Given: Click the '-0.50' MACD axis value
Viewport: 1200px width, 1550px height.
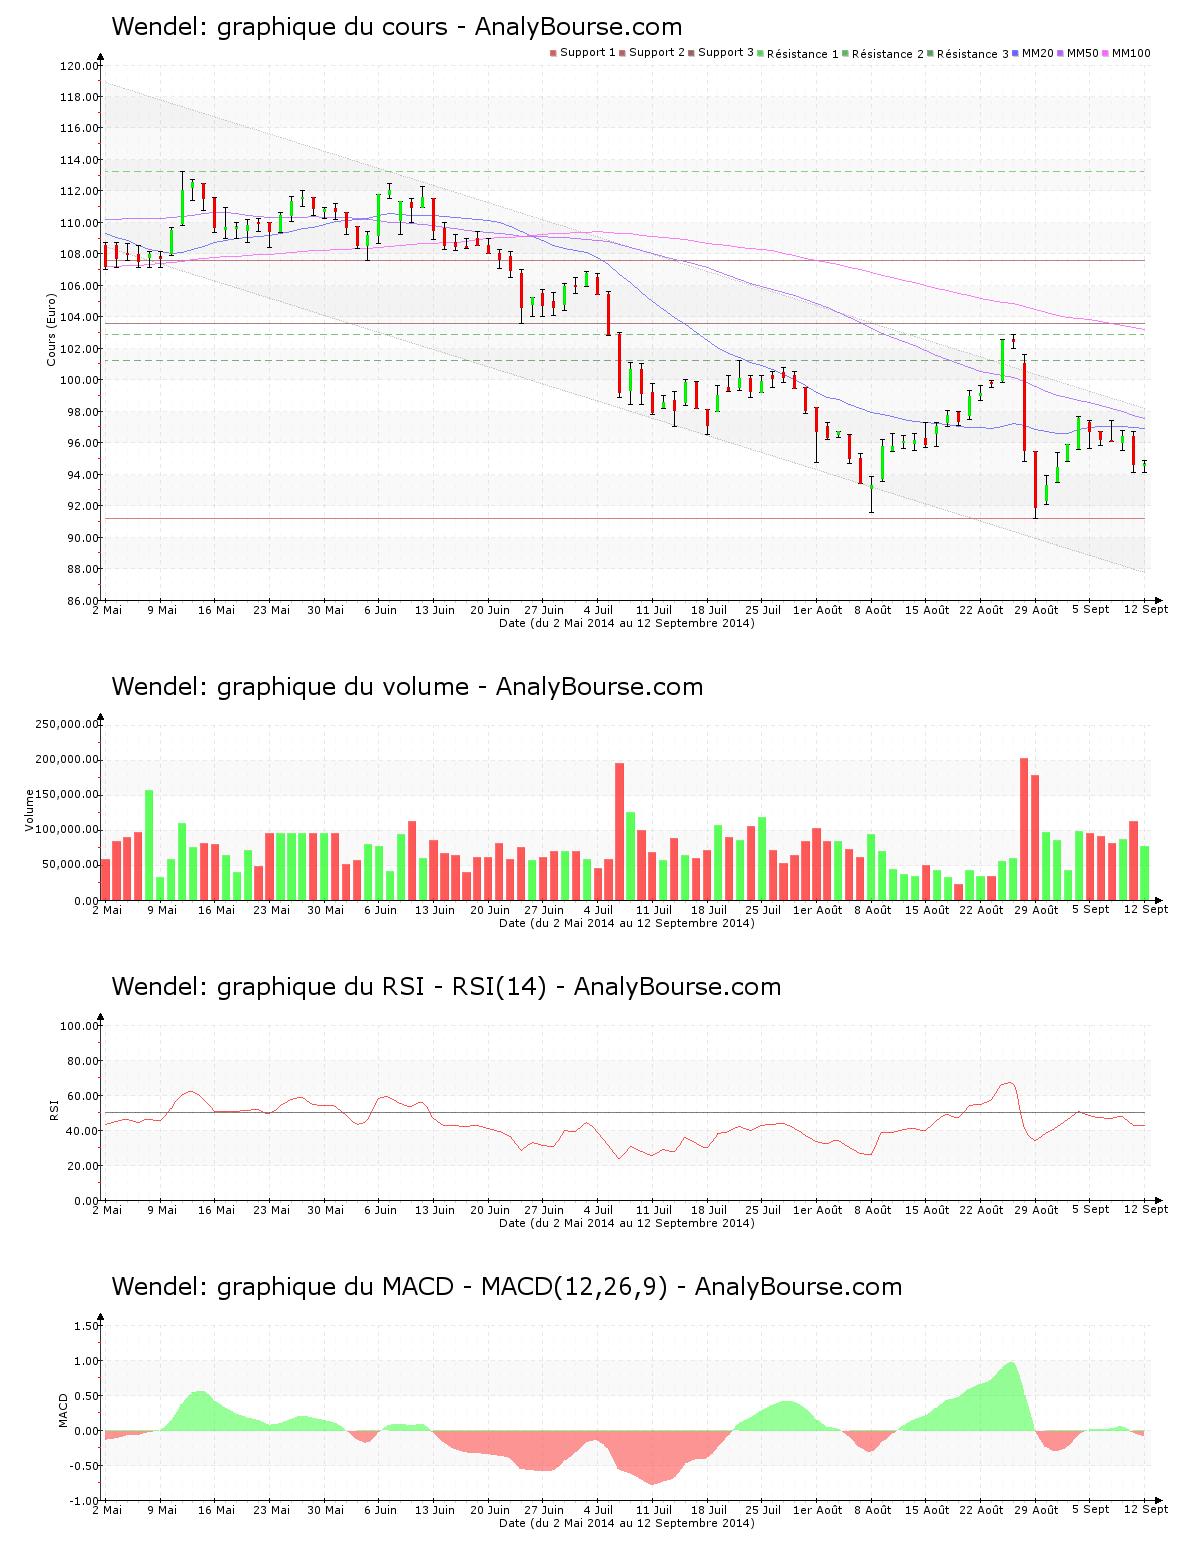Looking at the screenshot, I should pyautogui.click(x=84, y=1466).
